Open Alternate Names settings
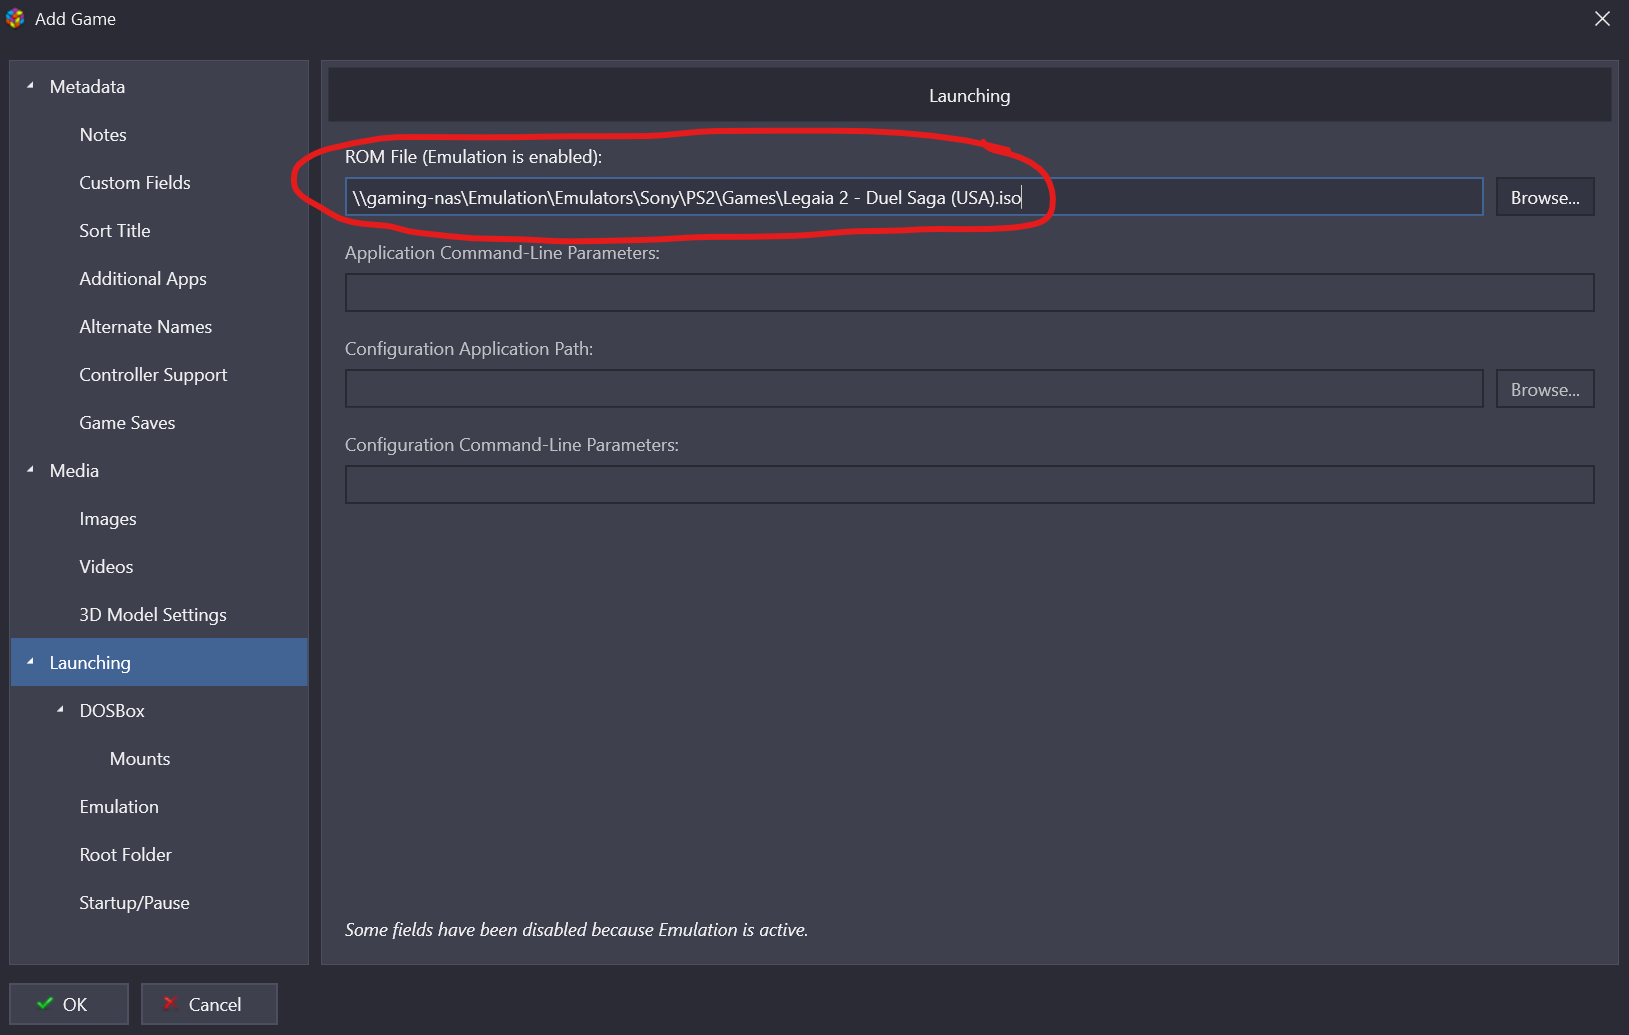Image resolution: width=1629 pixels, height=1035 pixels. [x=146, y=327]
